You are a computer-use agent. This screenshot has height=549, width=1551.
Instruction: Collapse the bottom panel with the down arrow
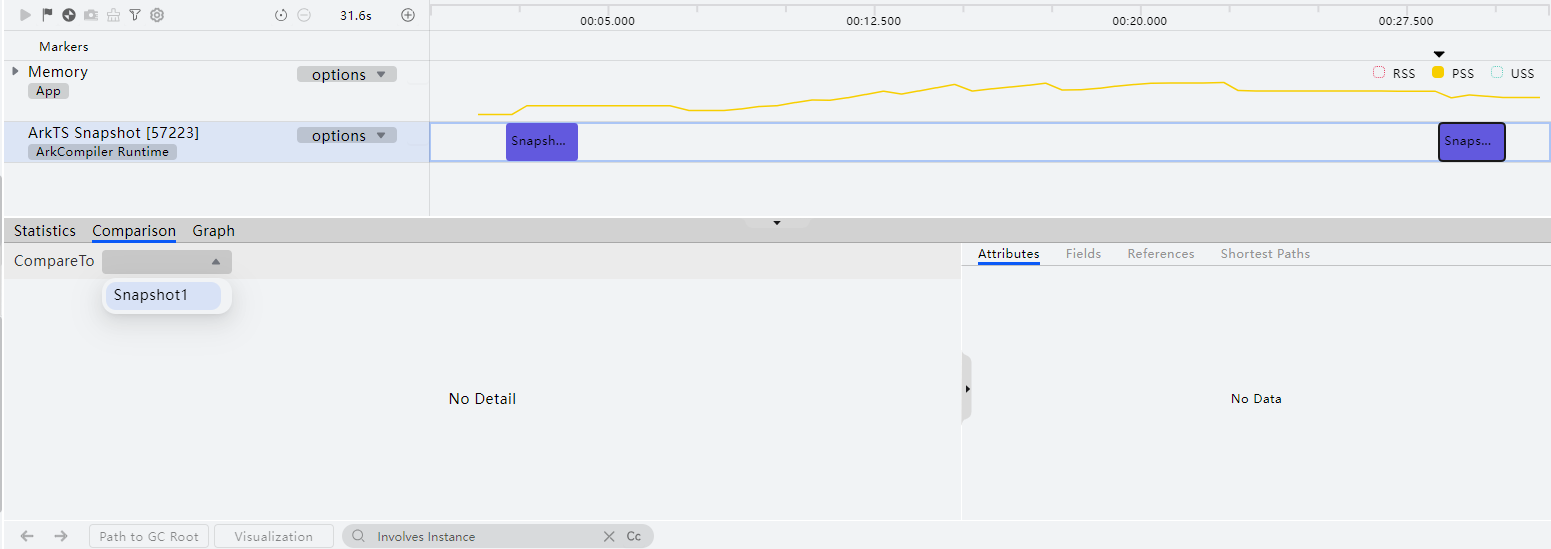tap(777, 222)
